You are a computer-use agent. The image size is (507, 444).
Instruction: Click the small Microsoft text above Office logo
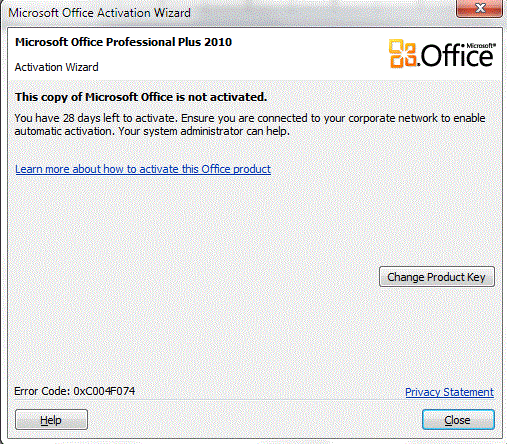(x=480, y=45)
